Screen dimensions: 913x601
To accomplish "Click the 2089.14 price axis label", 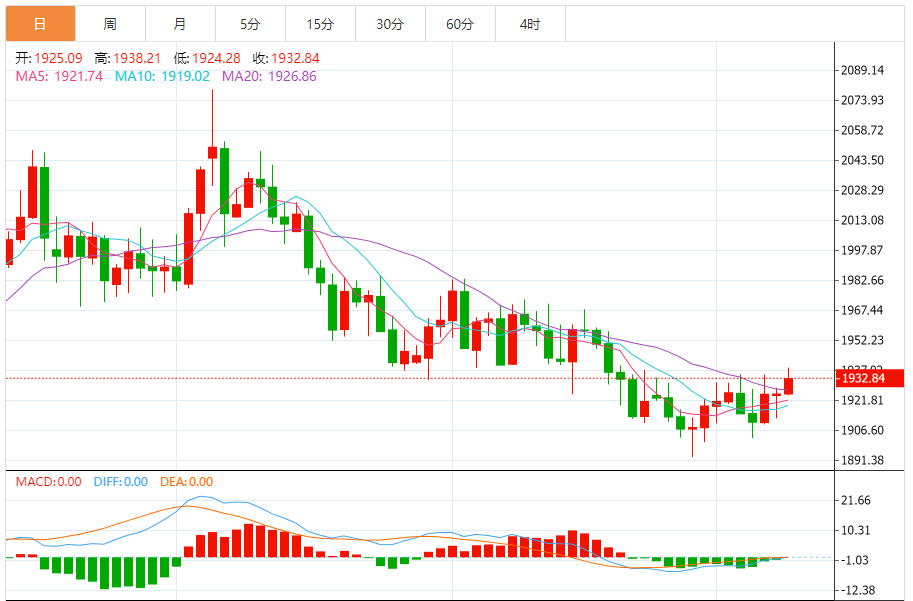I will (x=862, y=70).
